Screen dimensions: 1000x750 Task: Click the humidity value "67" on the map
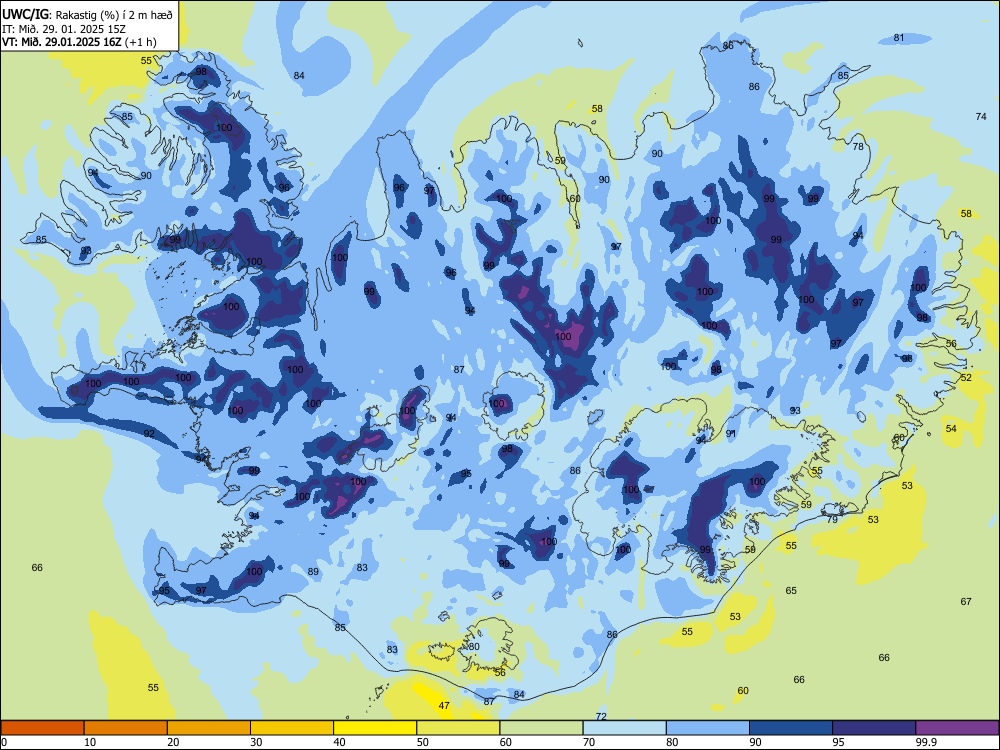click(x=966, y=601)
